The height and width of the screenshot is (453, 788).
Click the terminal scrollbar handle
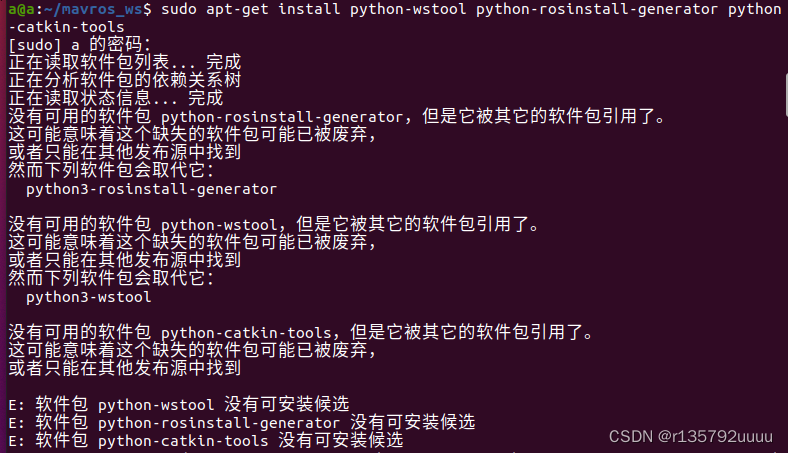pos(785,95)
